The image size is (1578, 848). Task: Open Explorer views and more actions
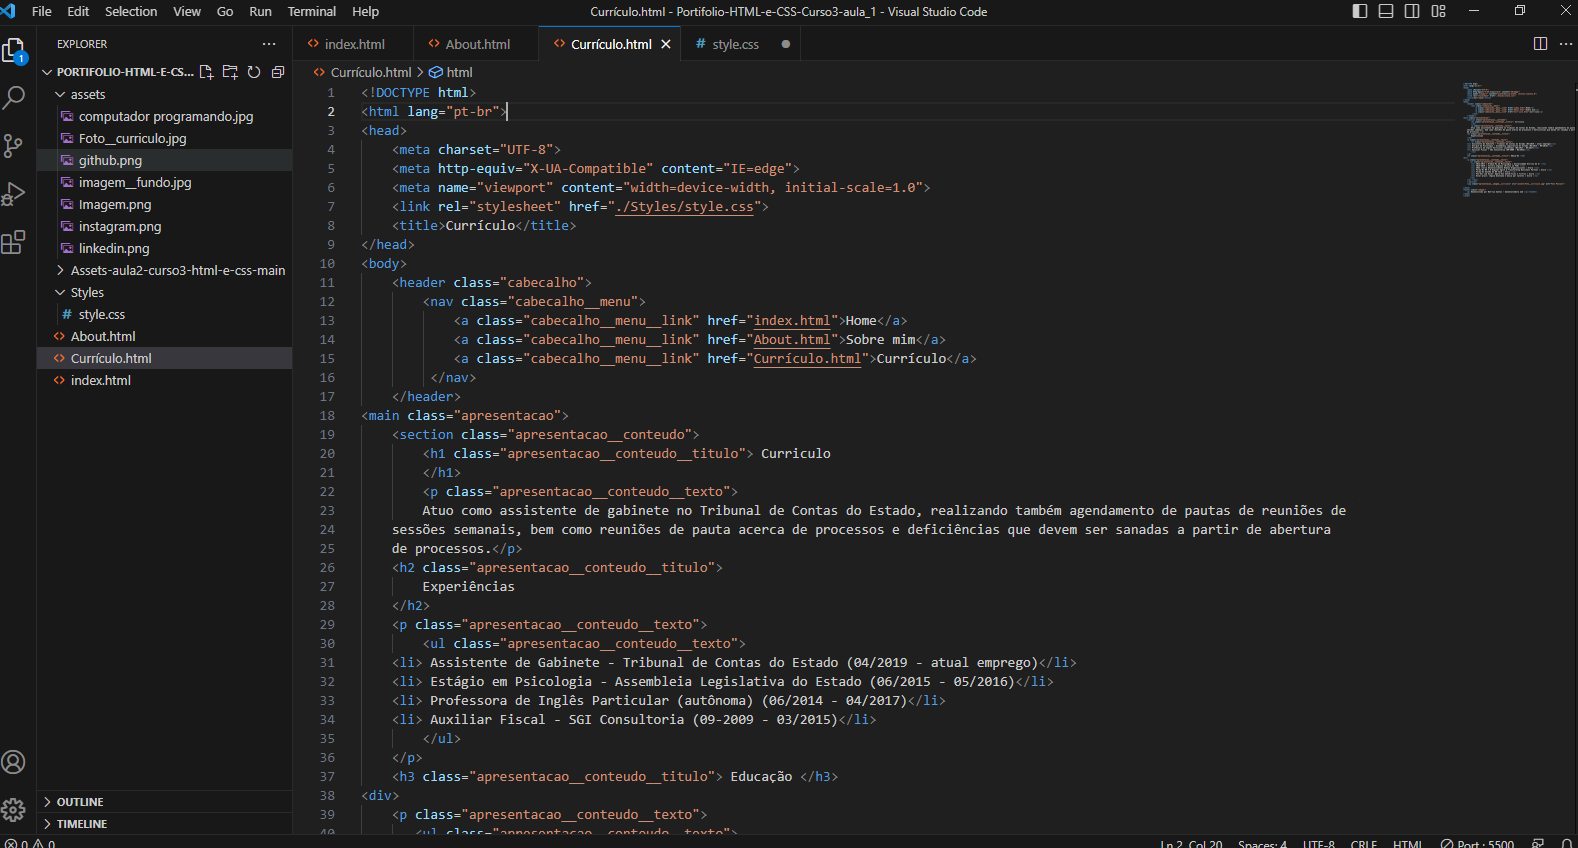coord(269,44)
